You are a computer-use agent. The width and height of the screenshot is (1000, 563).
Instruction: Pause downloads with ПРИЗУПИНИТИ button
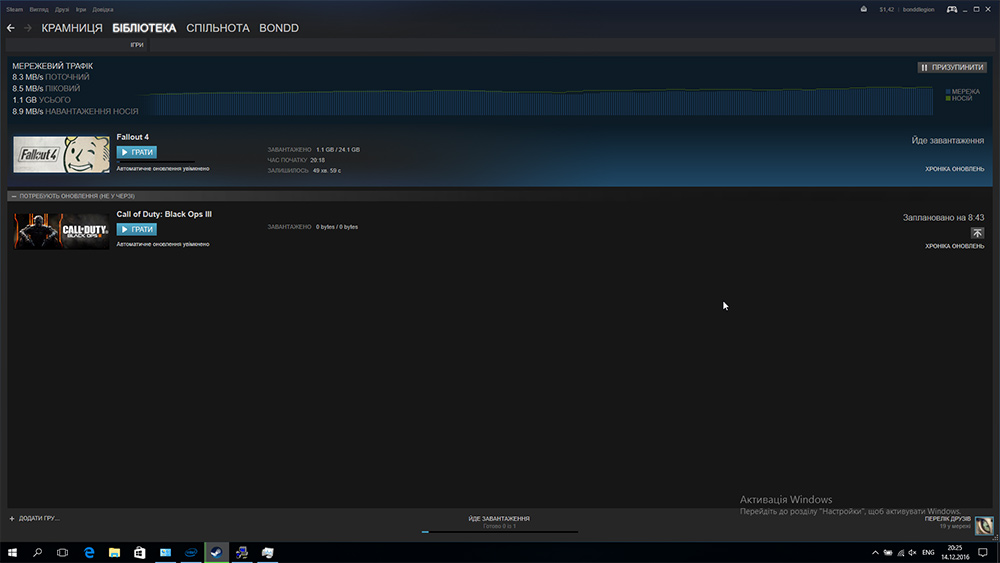point(952,67)
